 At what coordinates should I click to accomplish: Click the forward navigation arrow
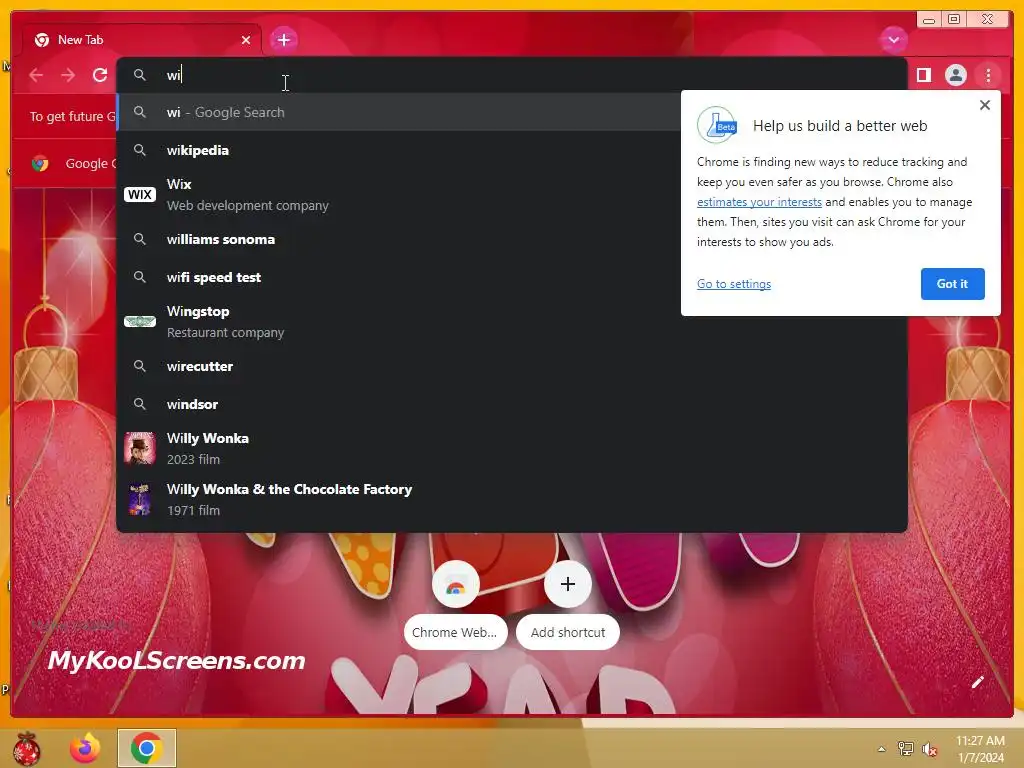click(68, 75)
